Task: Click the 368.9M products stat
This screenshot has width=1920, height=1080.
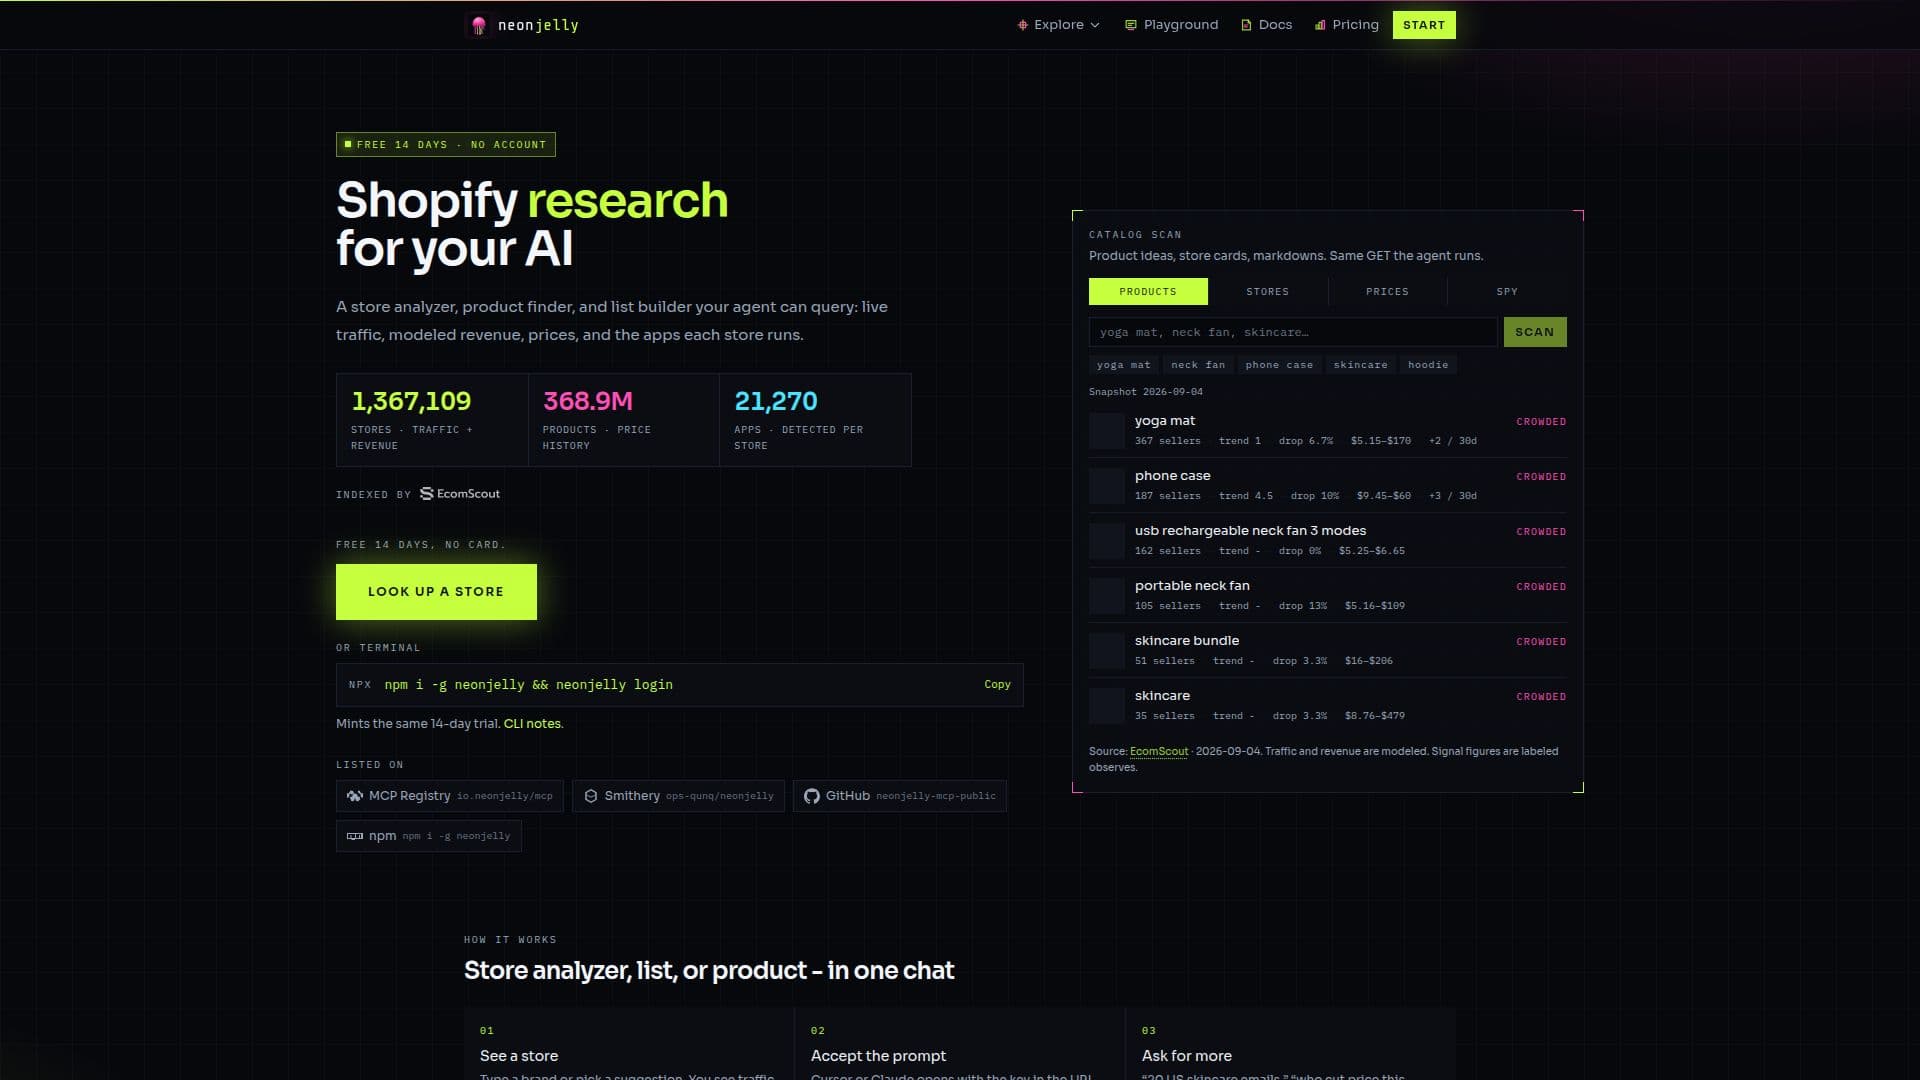Action: point(623,420)
